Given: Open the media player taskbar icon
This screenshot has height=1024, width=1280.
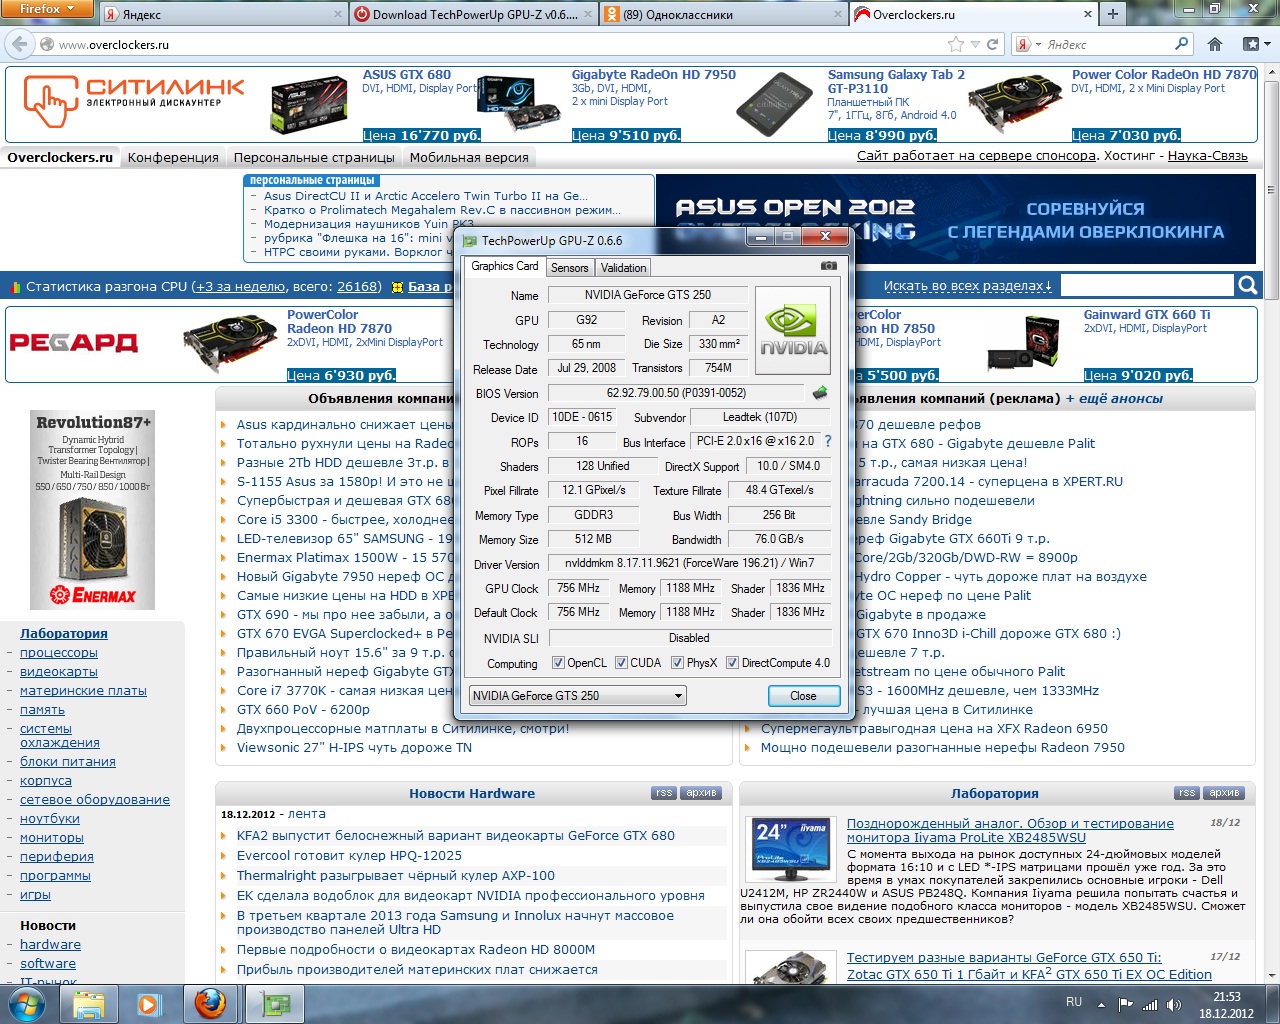Looking at the screenshot, I should coord(148,1004).
